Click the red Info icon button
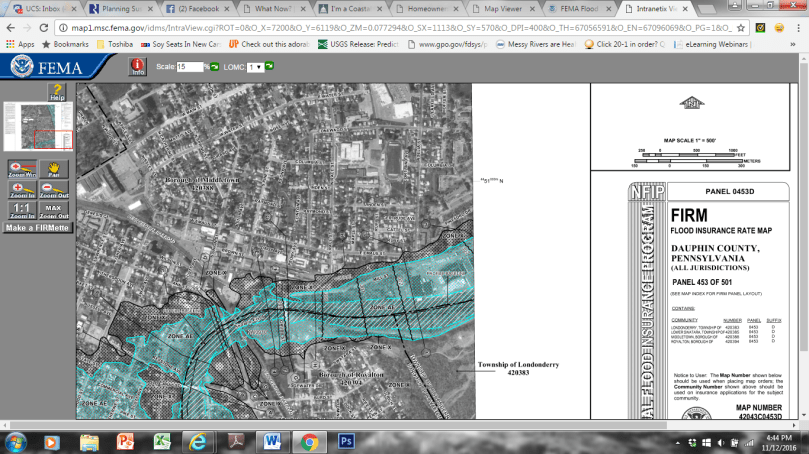This screenshot has width=809, height=454. click(138, 67)
